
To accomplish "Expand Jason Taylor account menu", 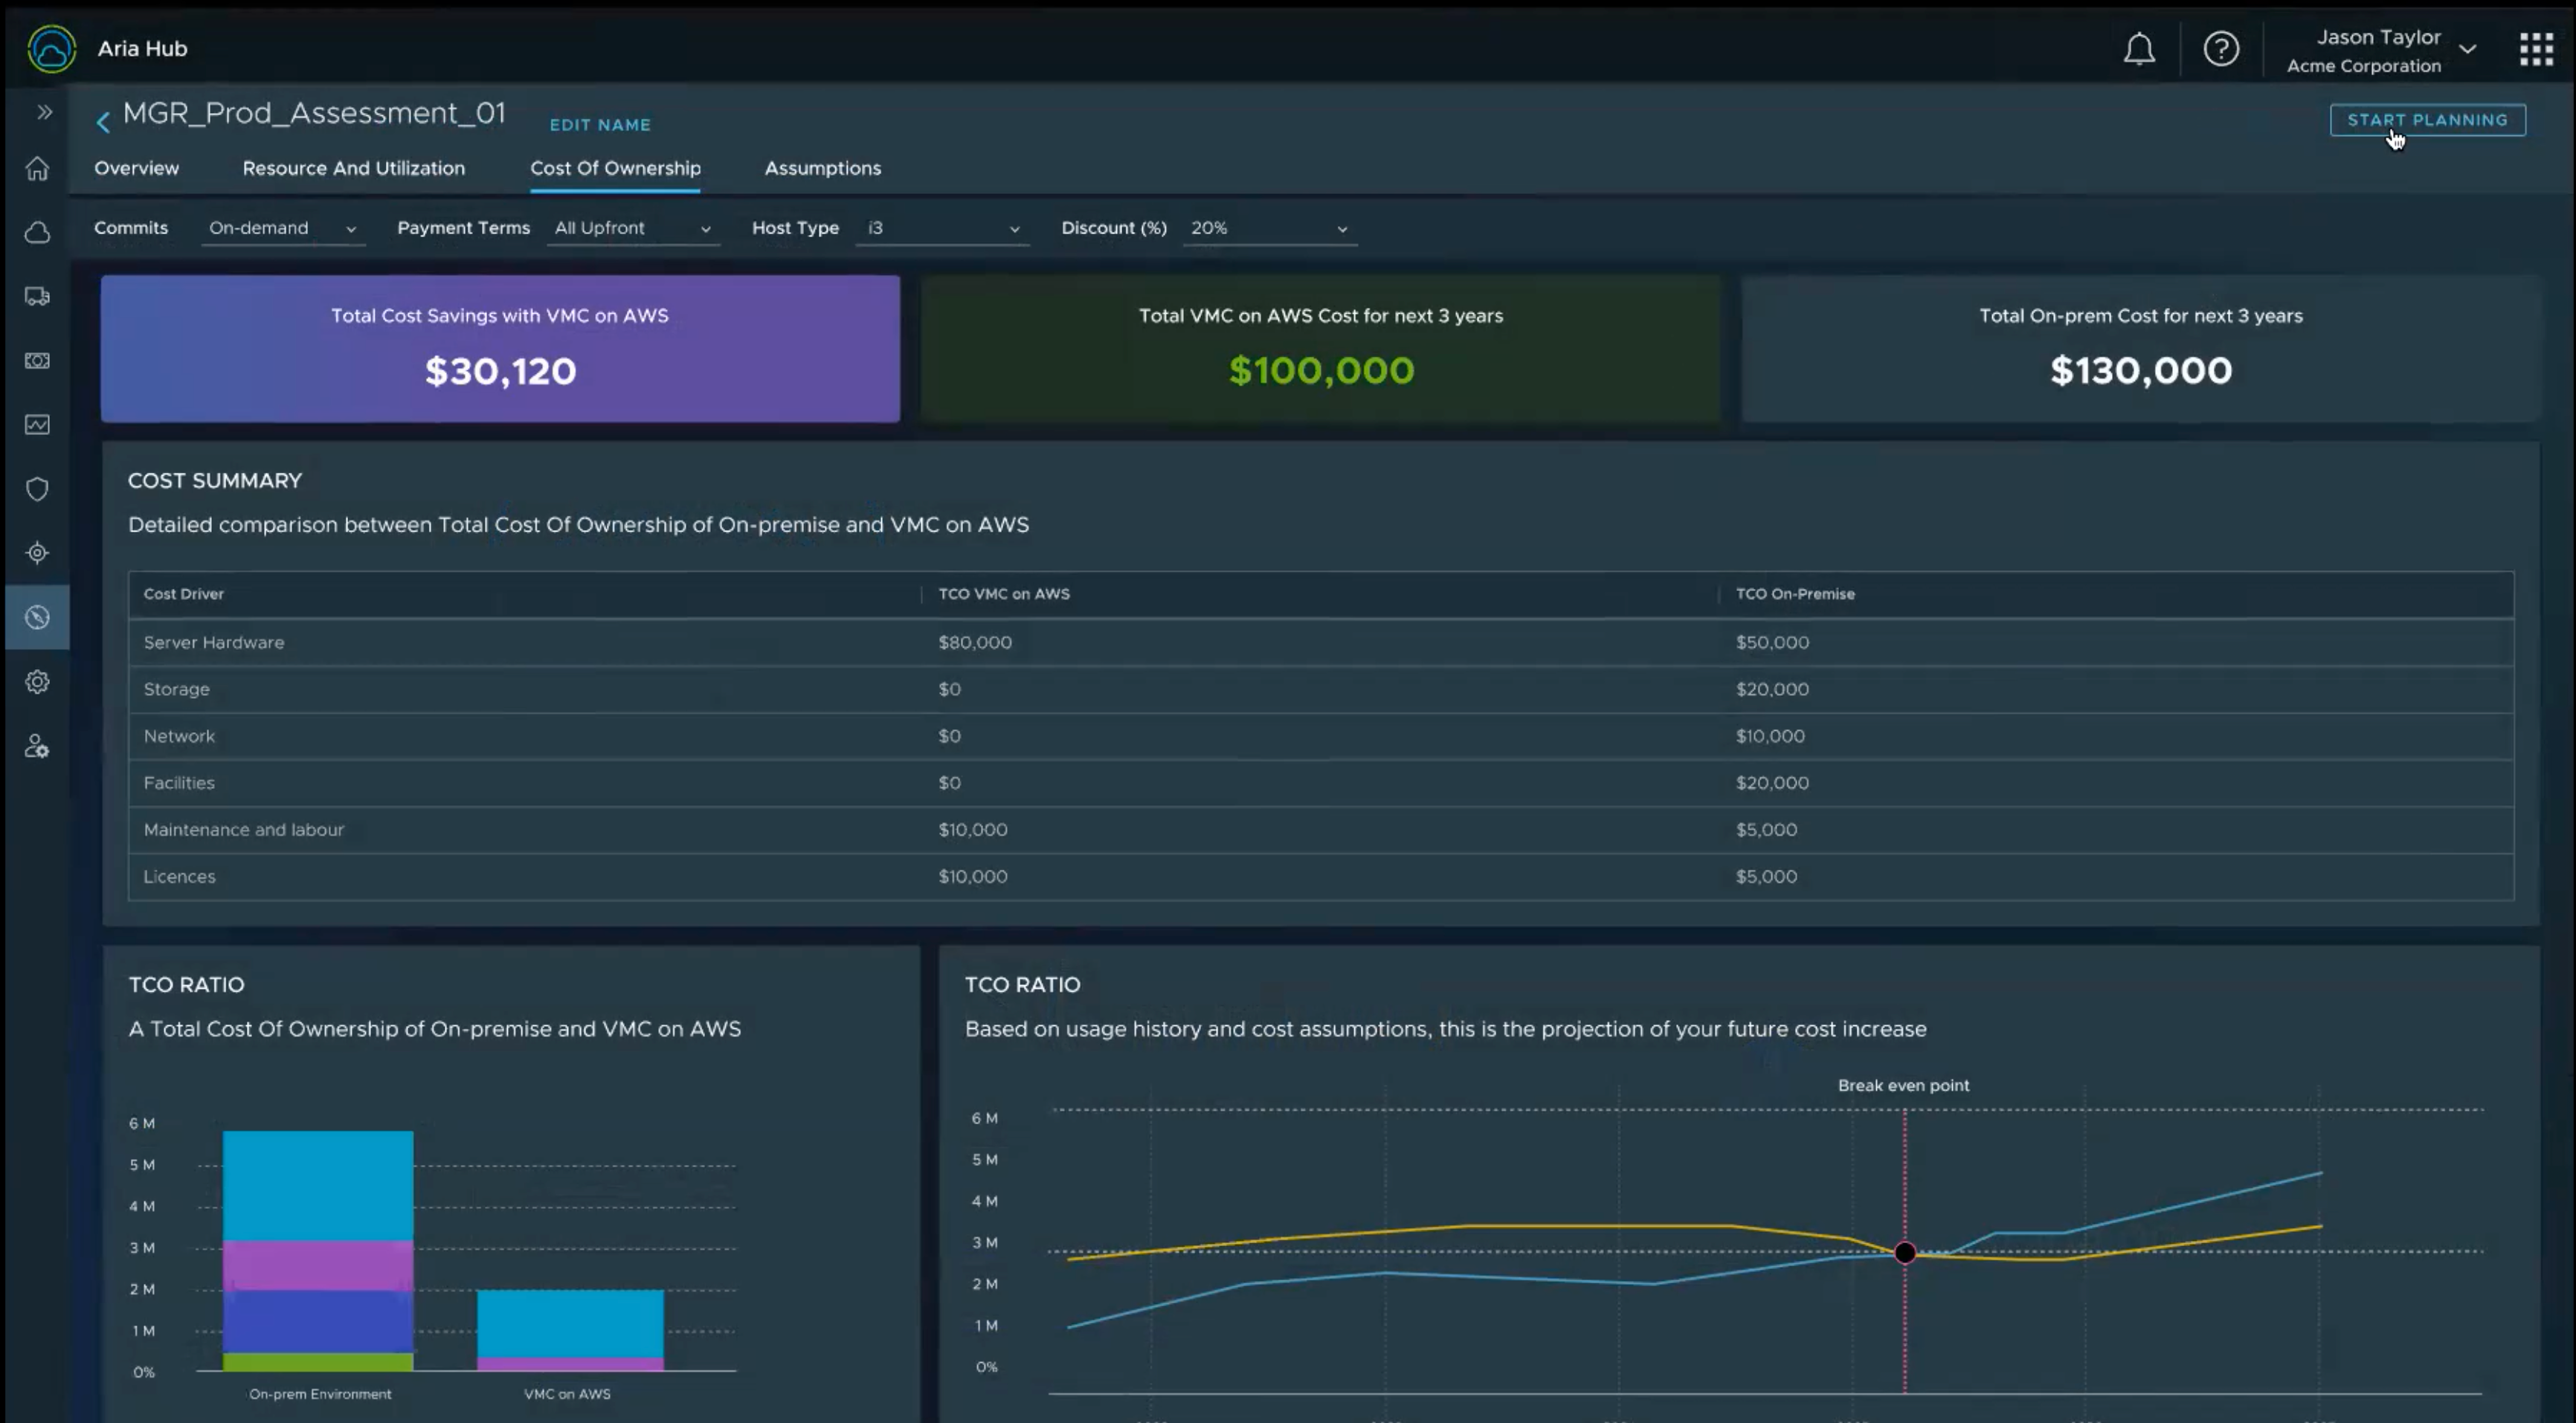I will [x=2381, y=50].
